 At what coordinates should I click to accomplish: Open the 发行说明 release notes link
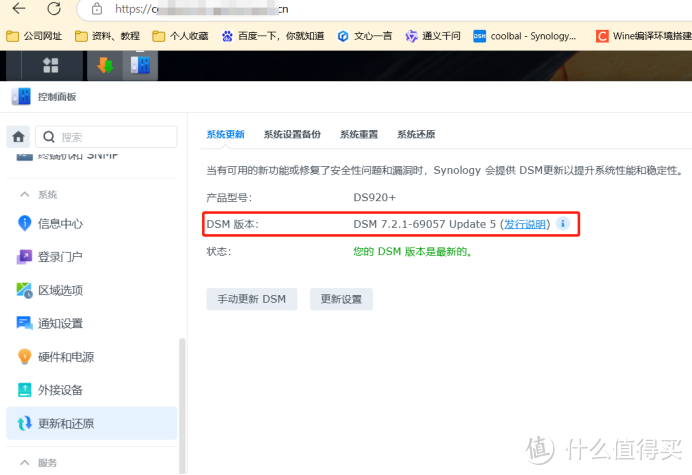click(525, 224)
